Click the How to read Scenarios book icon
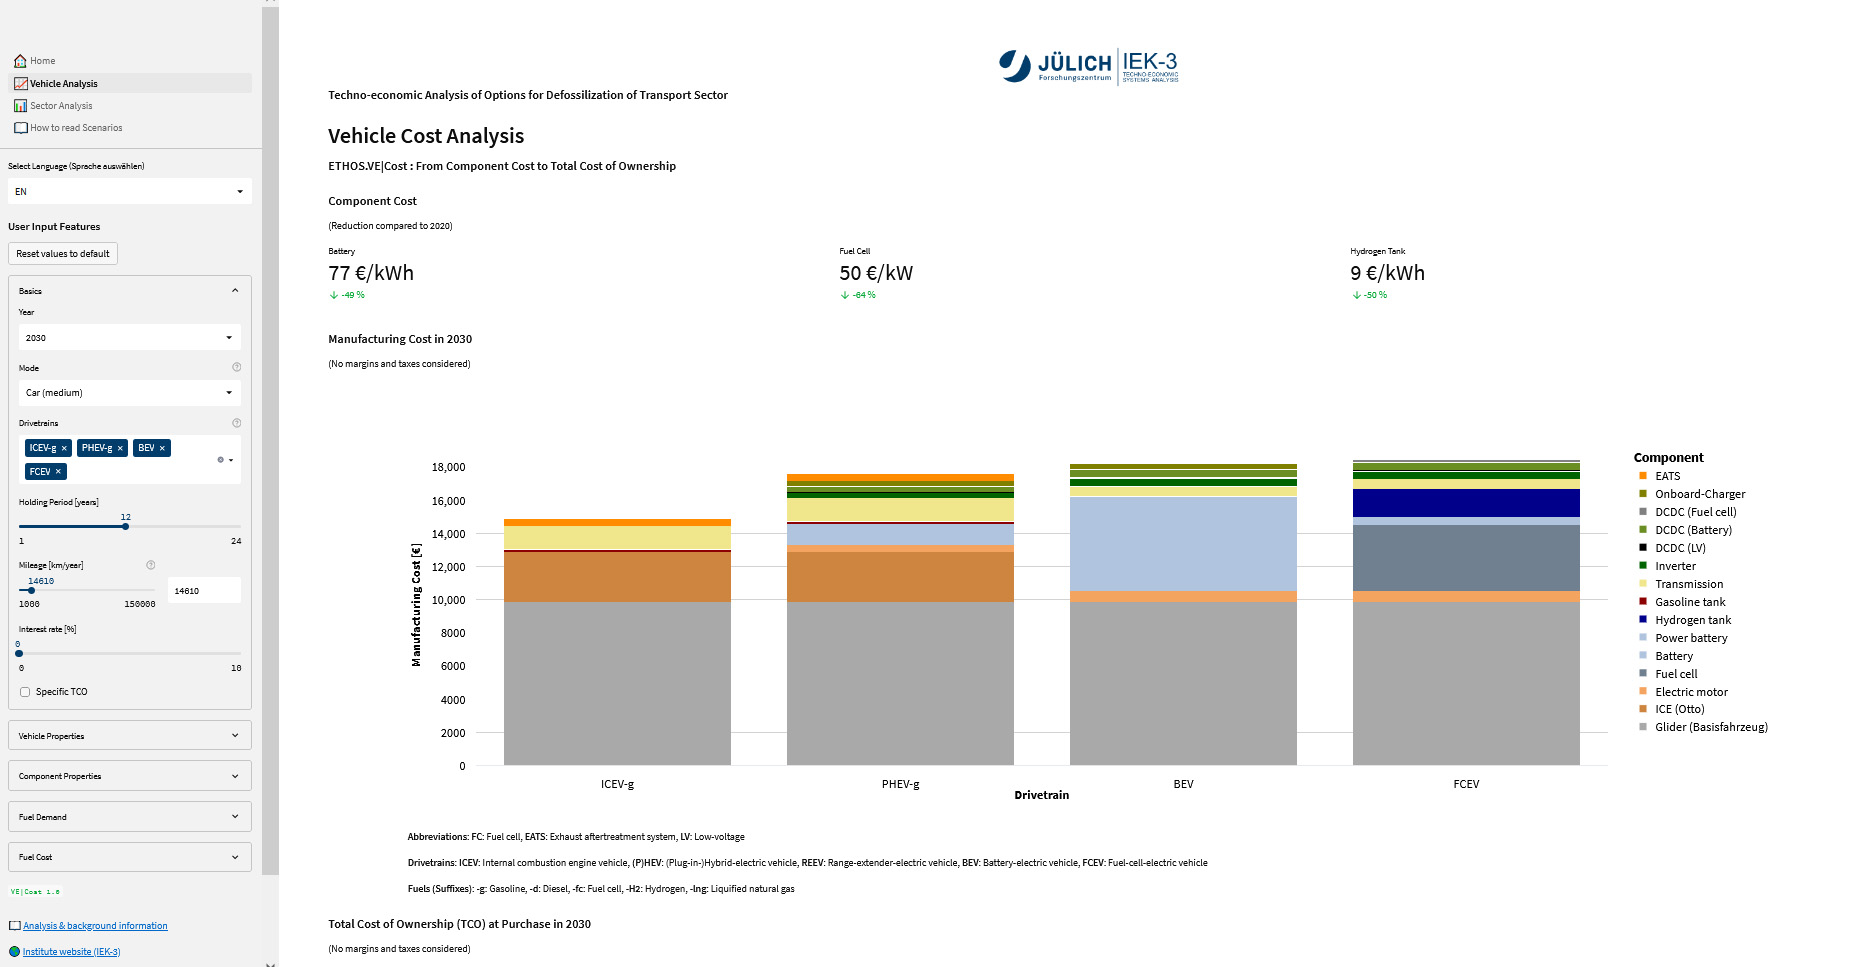The image size is (1865, 967). point(20,128)
